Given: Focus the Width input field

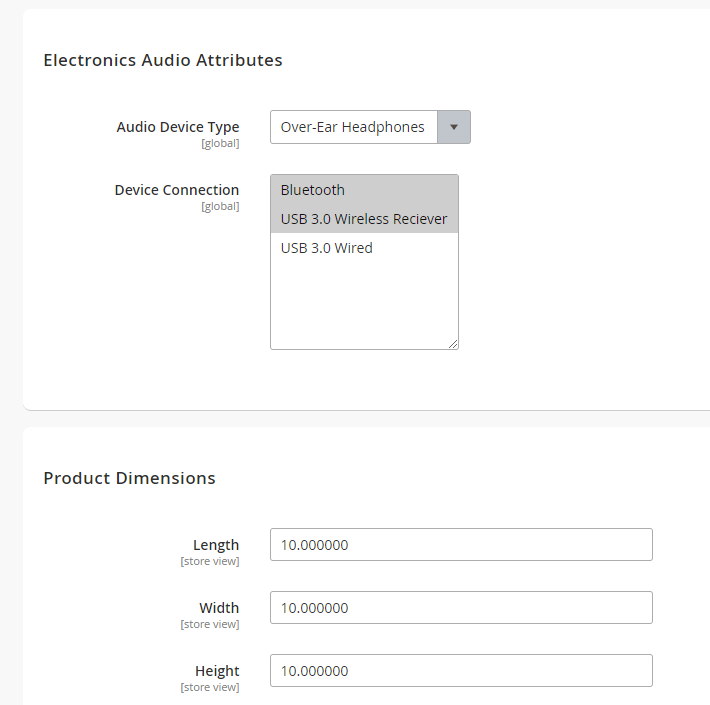Looking at the screenshot, I should [x=461, y=608].
